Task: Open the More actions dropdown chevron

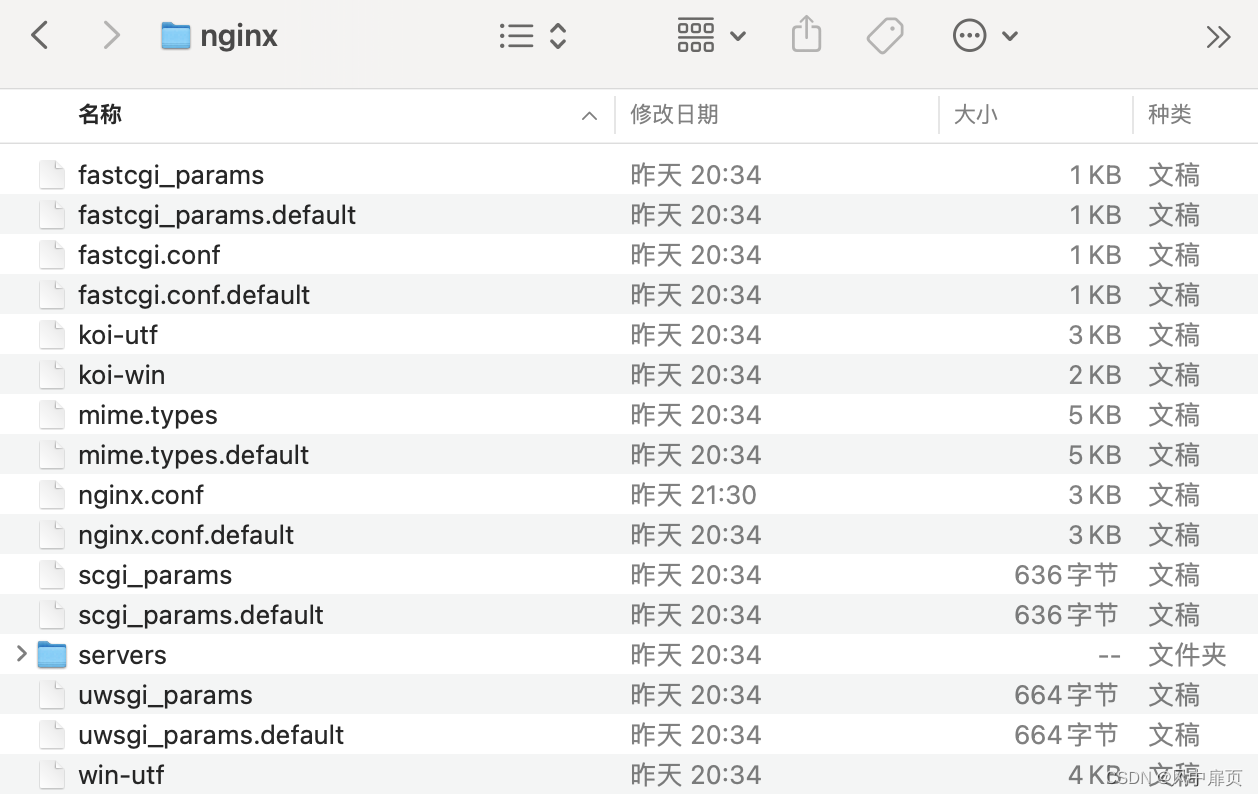Action: point(1010,36)
